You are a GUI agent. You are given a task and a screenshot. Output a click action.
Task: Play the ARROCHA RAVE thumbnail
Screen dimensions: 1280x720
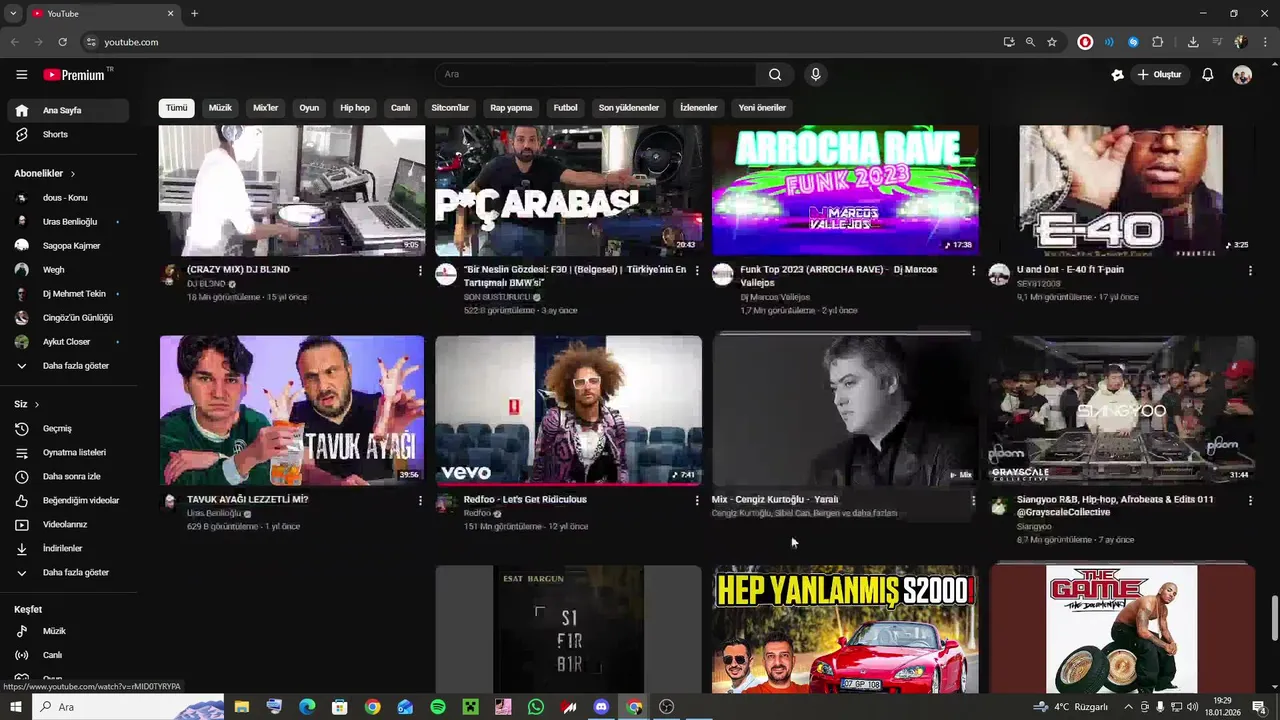(x=845, y=190)
